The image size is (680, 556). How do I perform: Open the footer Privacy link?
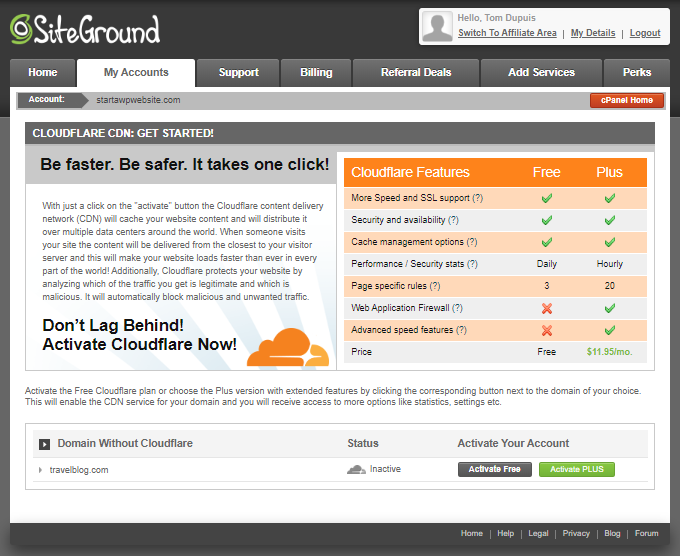576,533
